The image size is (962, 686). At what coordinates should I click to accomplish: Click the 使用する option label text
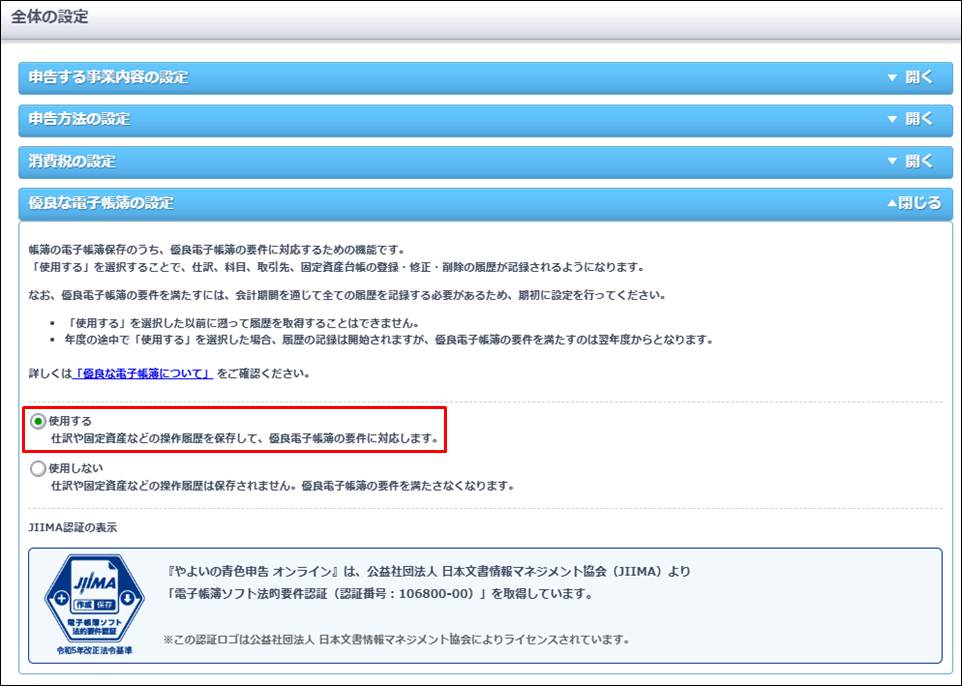pos(70,421)
